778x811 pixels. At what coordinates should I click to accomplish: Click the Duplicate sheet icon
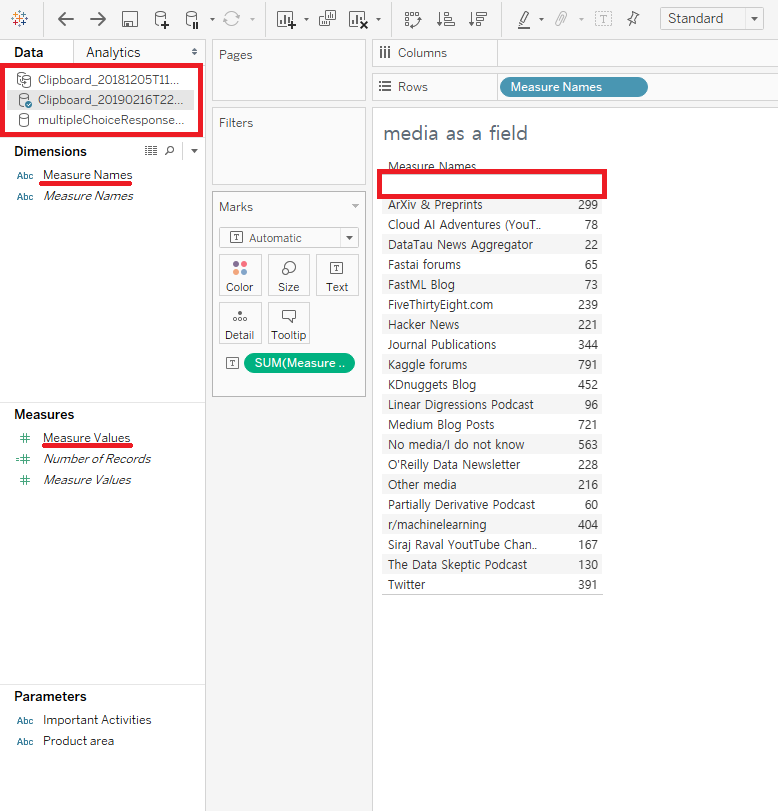click(x=327, y=19)
